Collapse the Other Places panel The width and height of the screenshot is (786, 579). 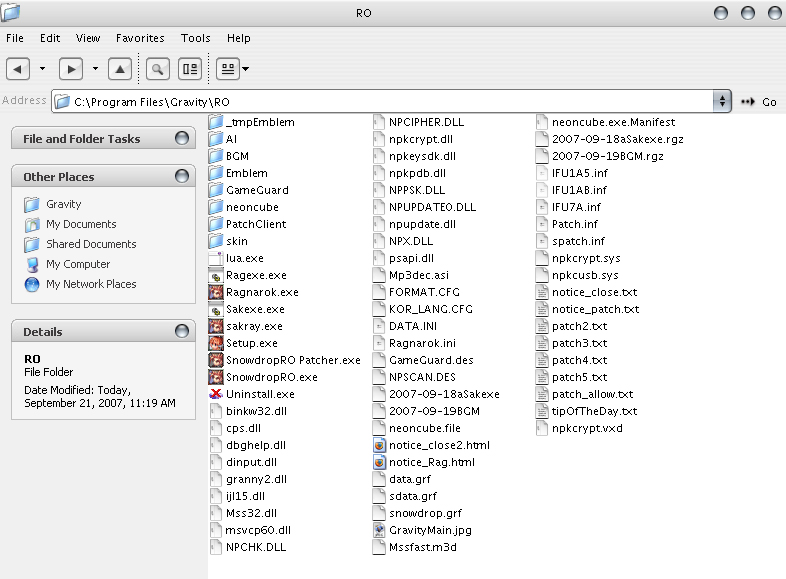tap(182, 177)
